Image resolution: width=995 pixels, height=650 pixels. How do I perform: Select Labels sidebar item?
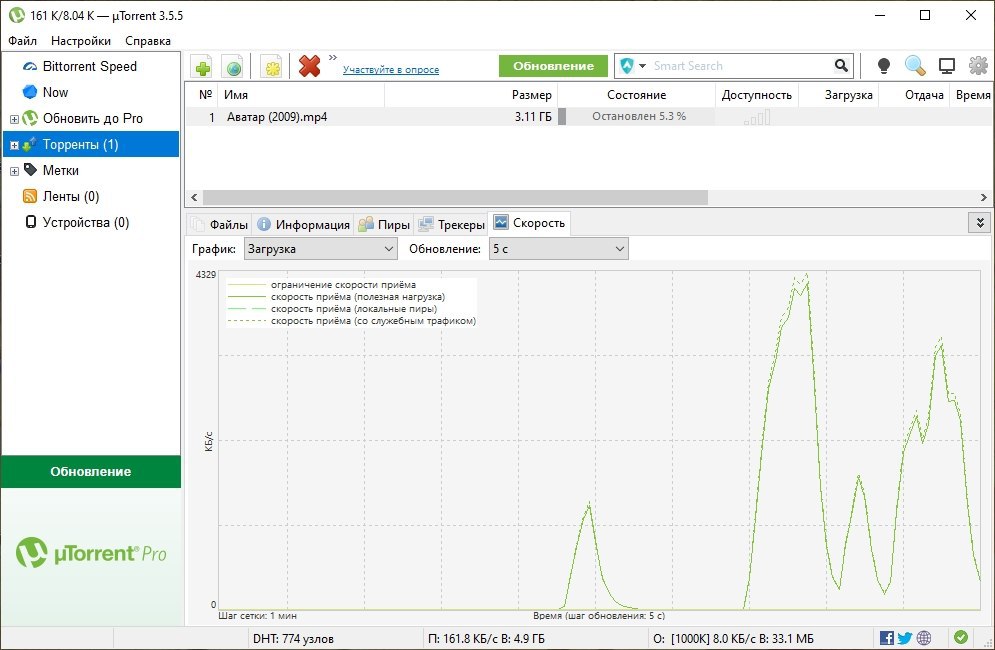[61, 170]
